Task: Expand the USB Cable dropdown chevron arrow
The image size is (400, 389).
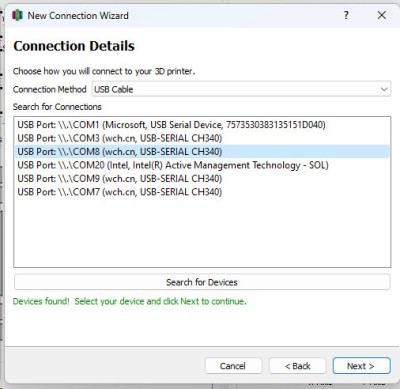Action: pyautogui.click(x=384, y=89)
